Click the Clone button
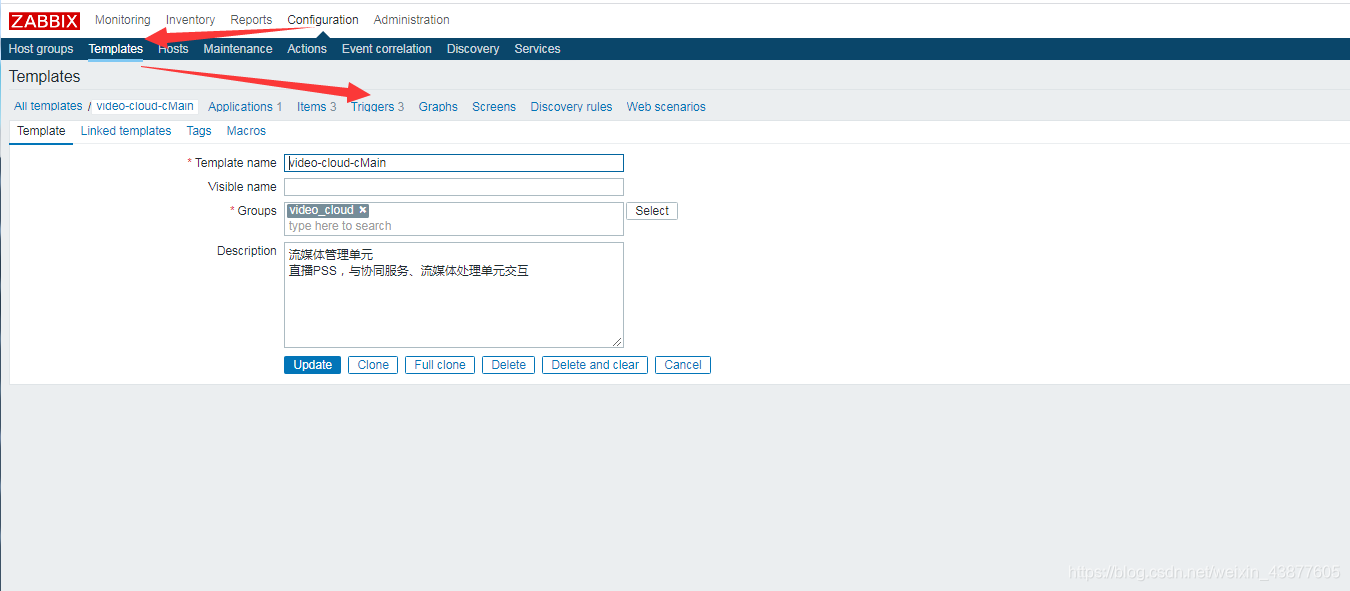This screenshot has width=1350, height=591. tap(373, 365)
